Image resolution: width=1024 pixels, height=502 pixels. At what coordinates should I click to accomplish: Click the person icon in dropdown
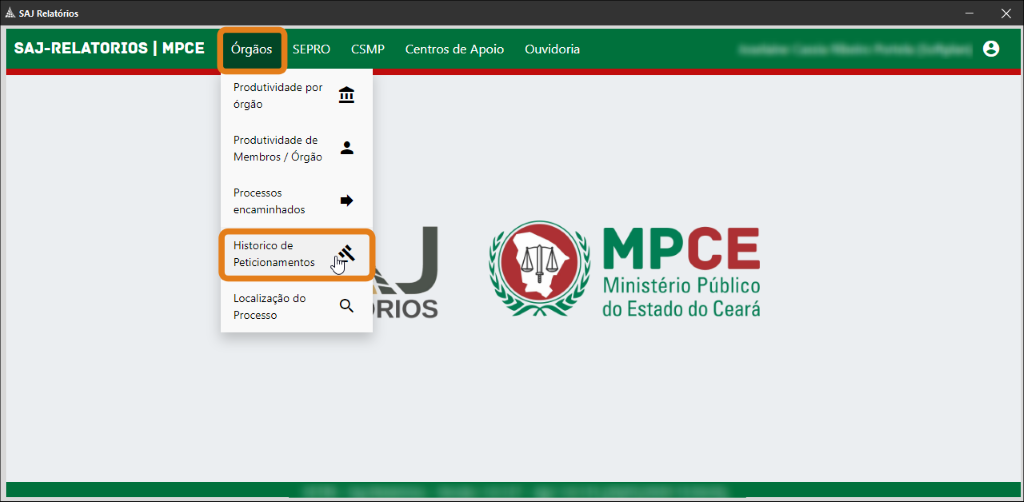click(x=347, y=148)
